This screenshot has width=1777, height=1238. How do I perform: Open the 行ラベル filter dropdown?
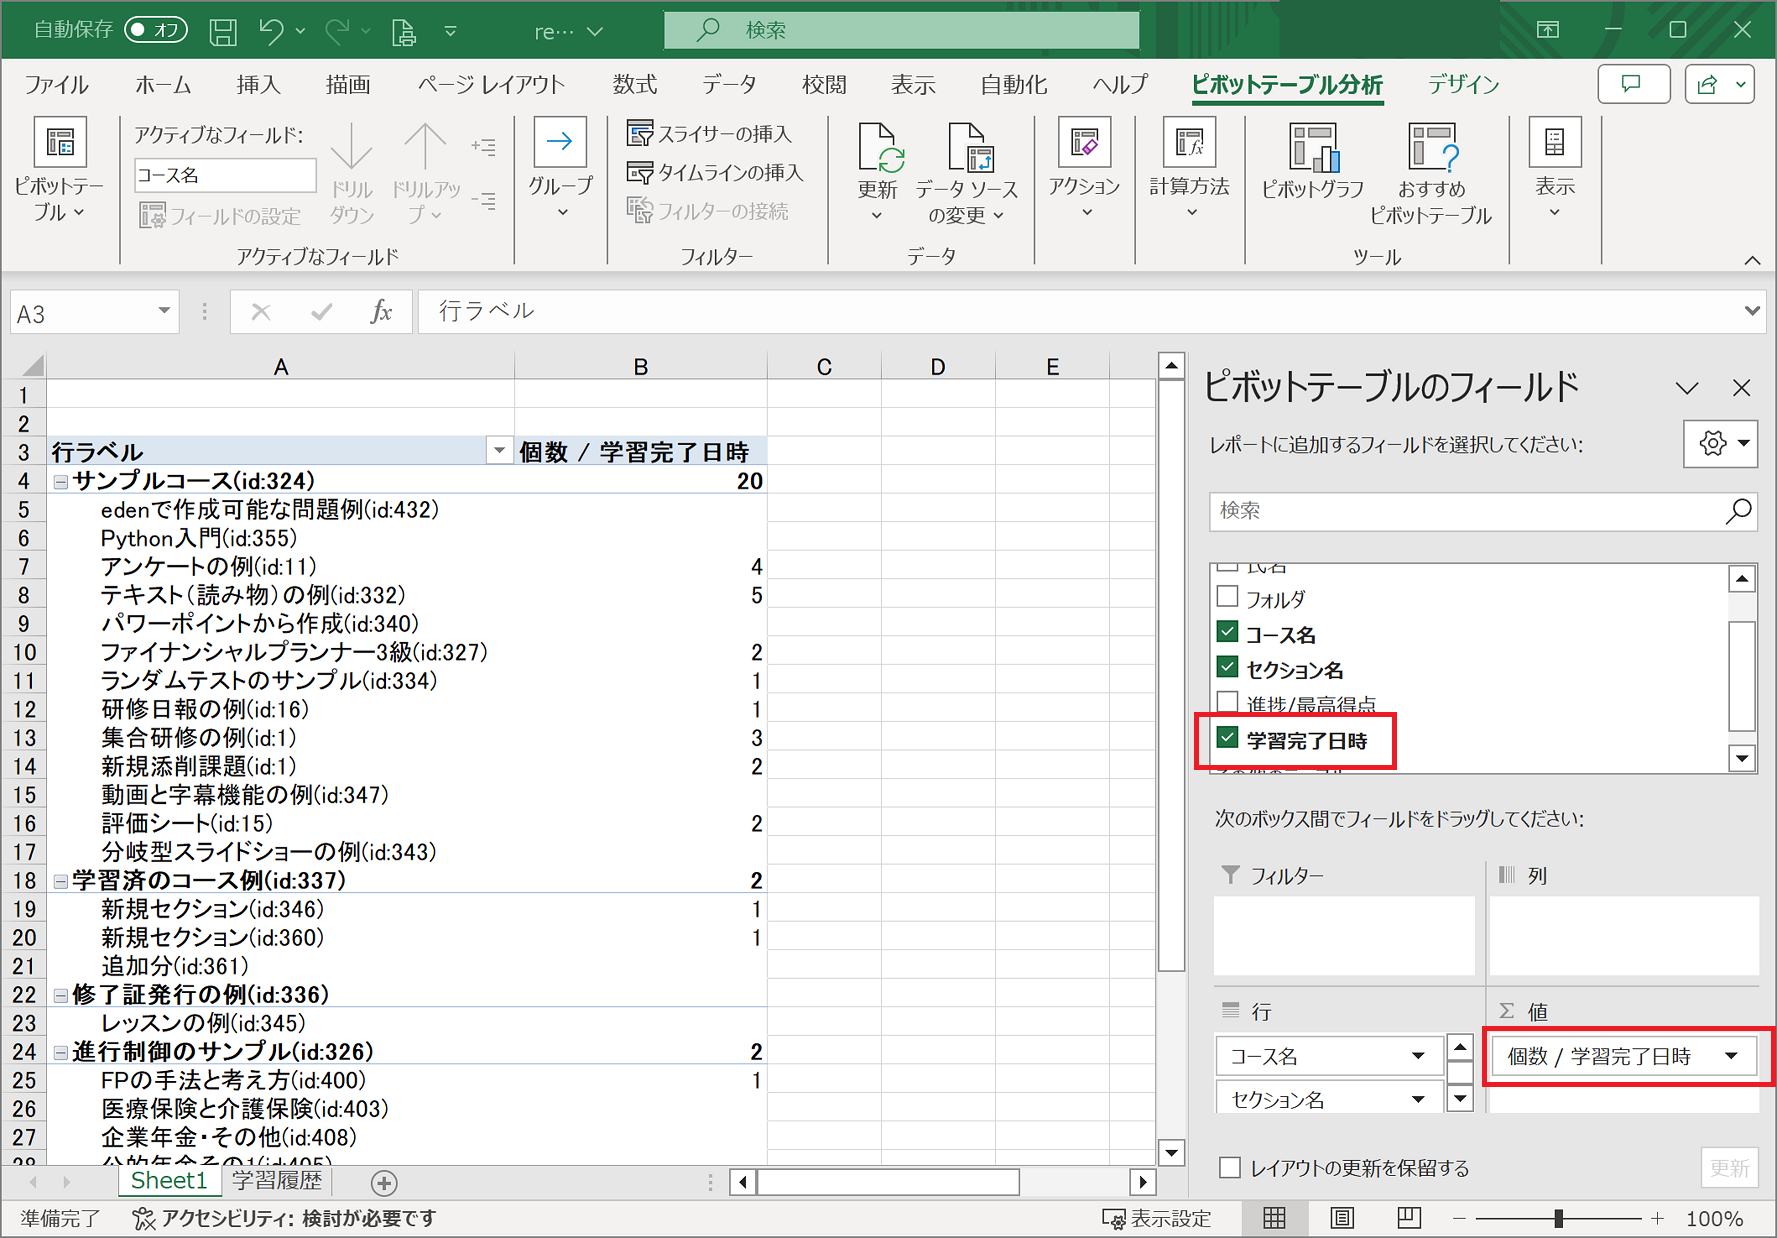[499, 451]
